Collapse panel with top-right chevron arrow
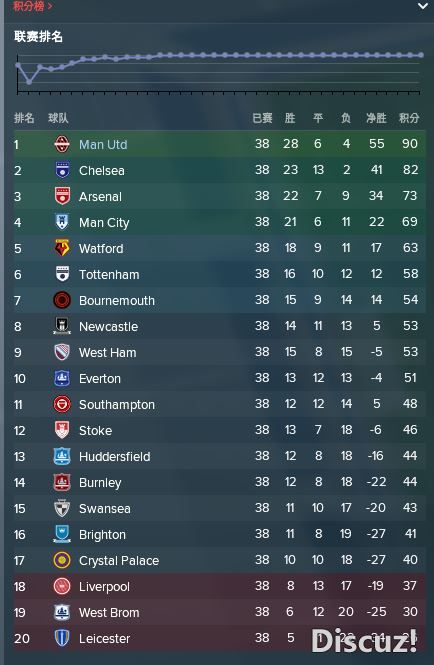 click(x=423, y=6)
